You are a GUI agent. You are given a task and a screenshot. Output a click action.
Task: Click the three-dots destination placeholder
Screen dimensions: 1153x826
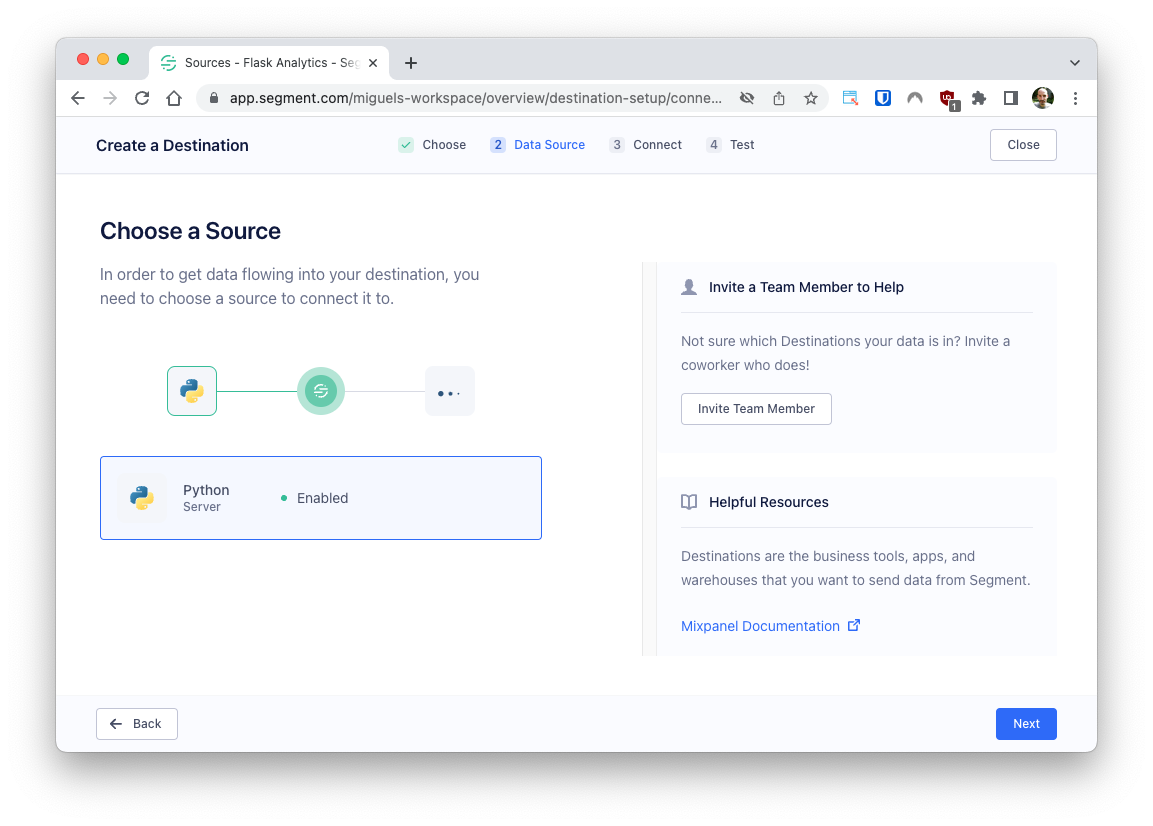pos(449,391)
